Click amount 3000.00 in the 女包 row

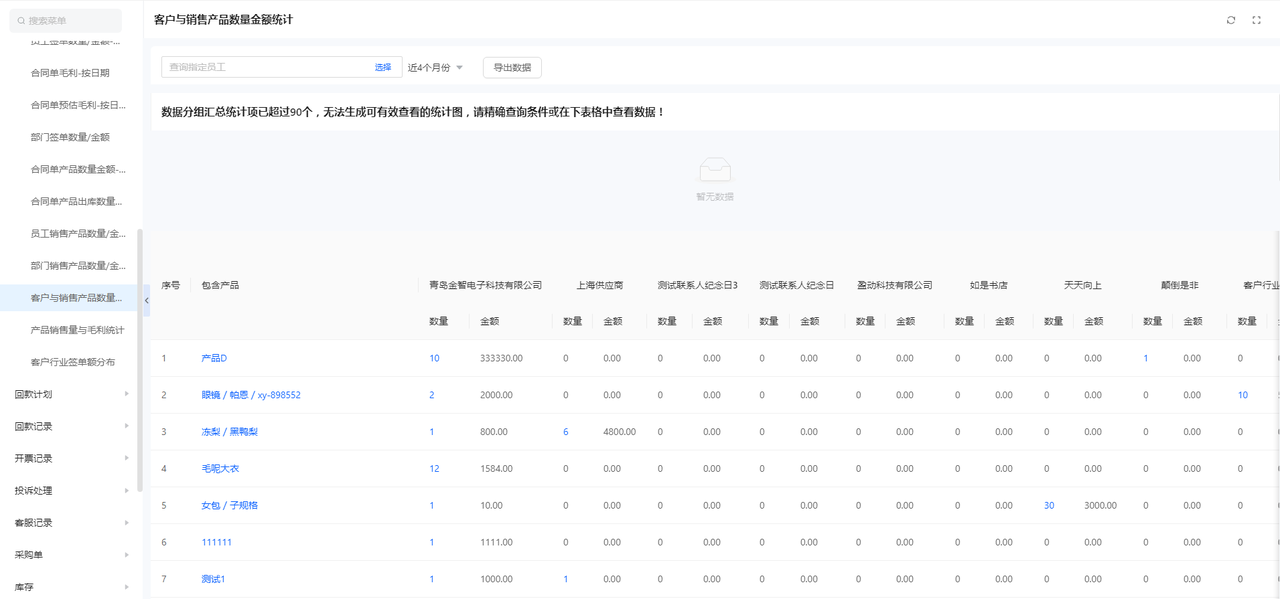(x=1100, y=506)
